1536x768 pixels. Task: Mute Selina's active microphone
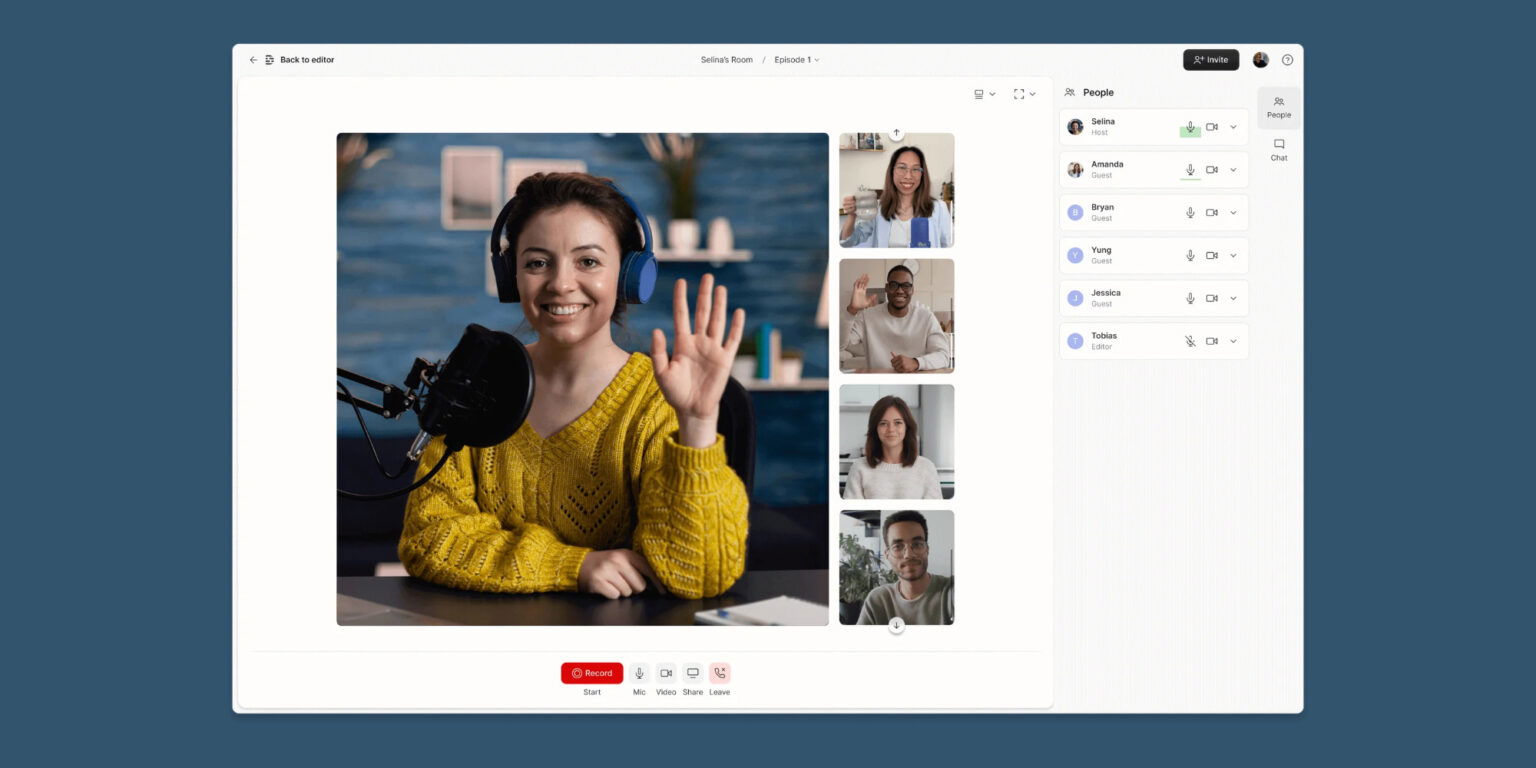tap(1190, 127)
